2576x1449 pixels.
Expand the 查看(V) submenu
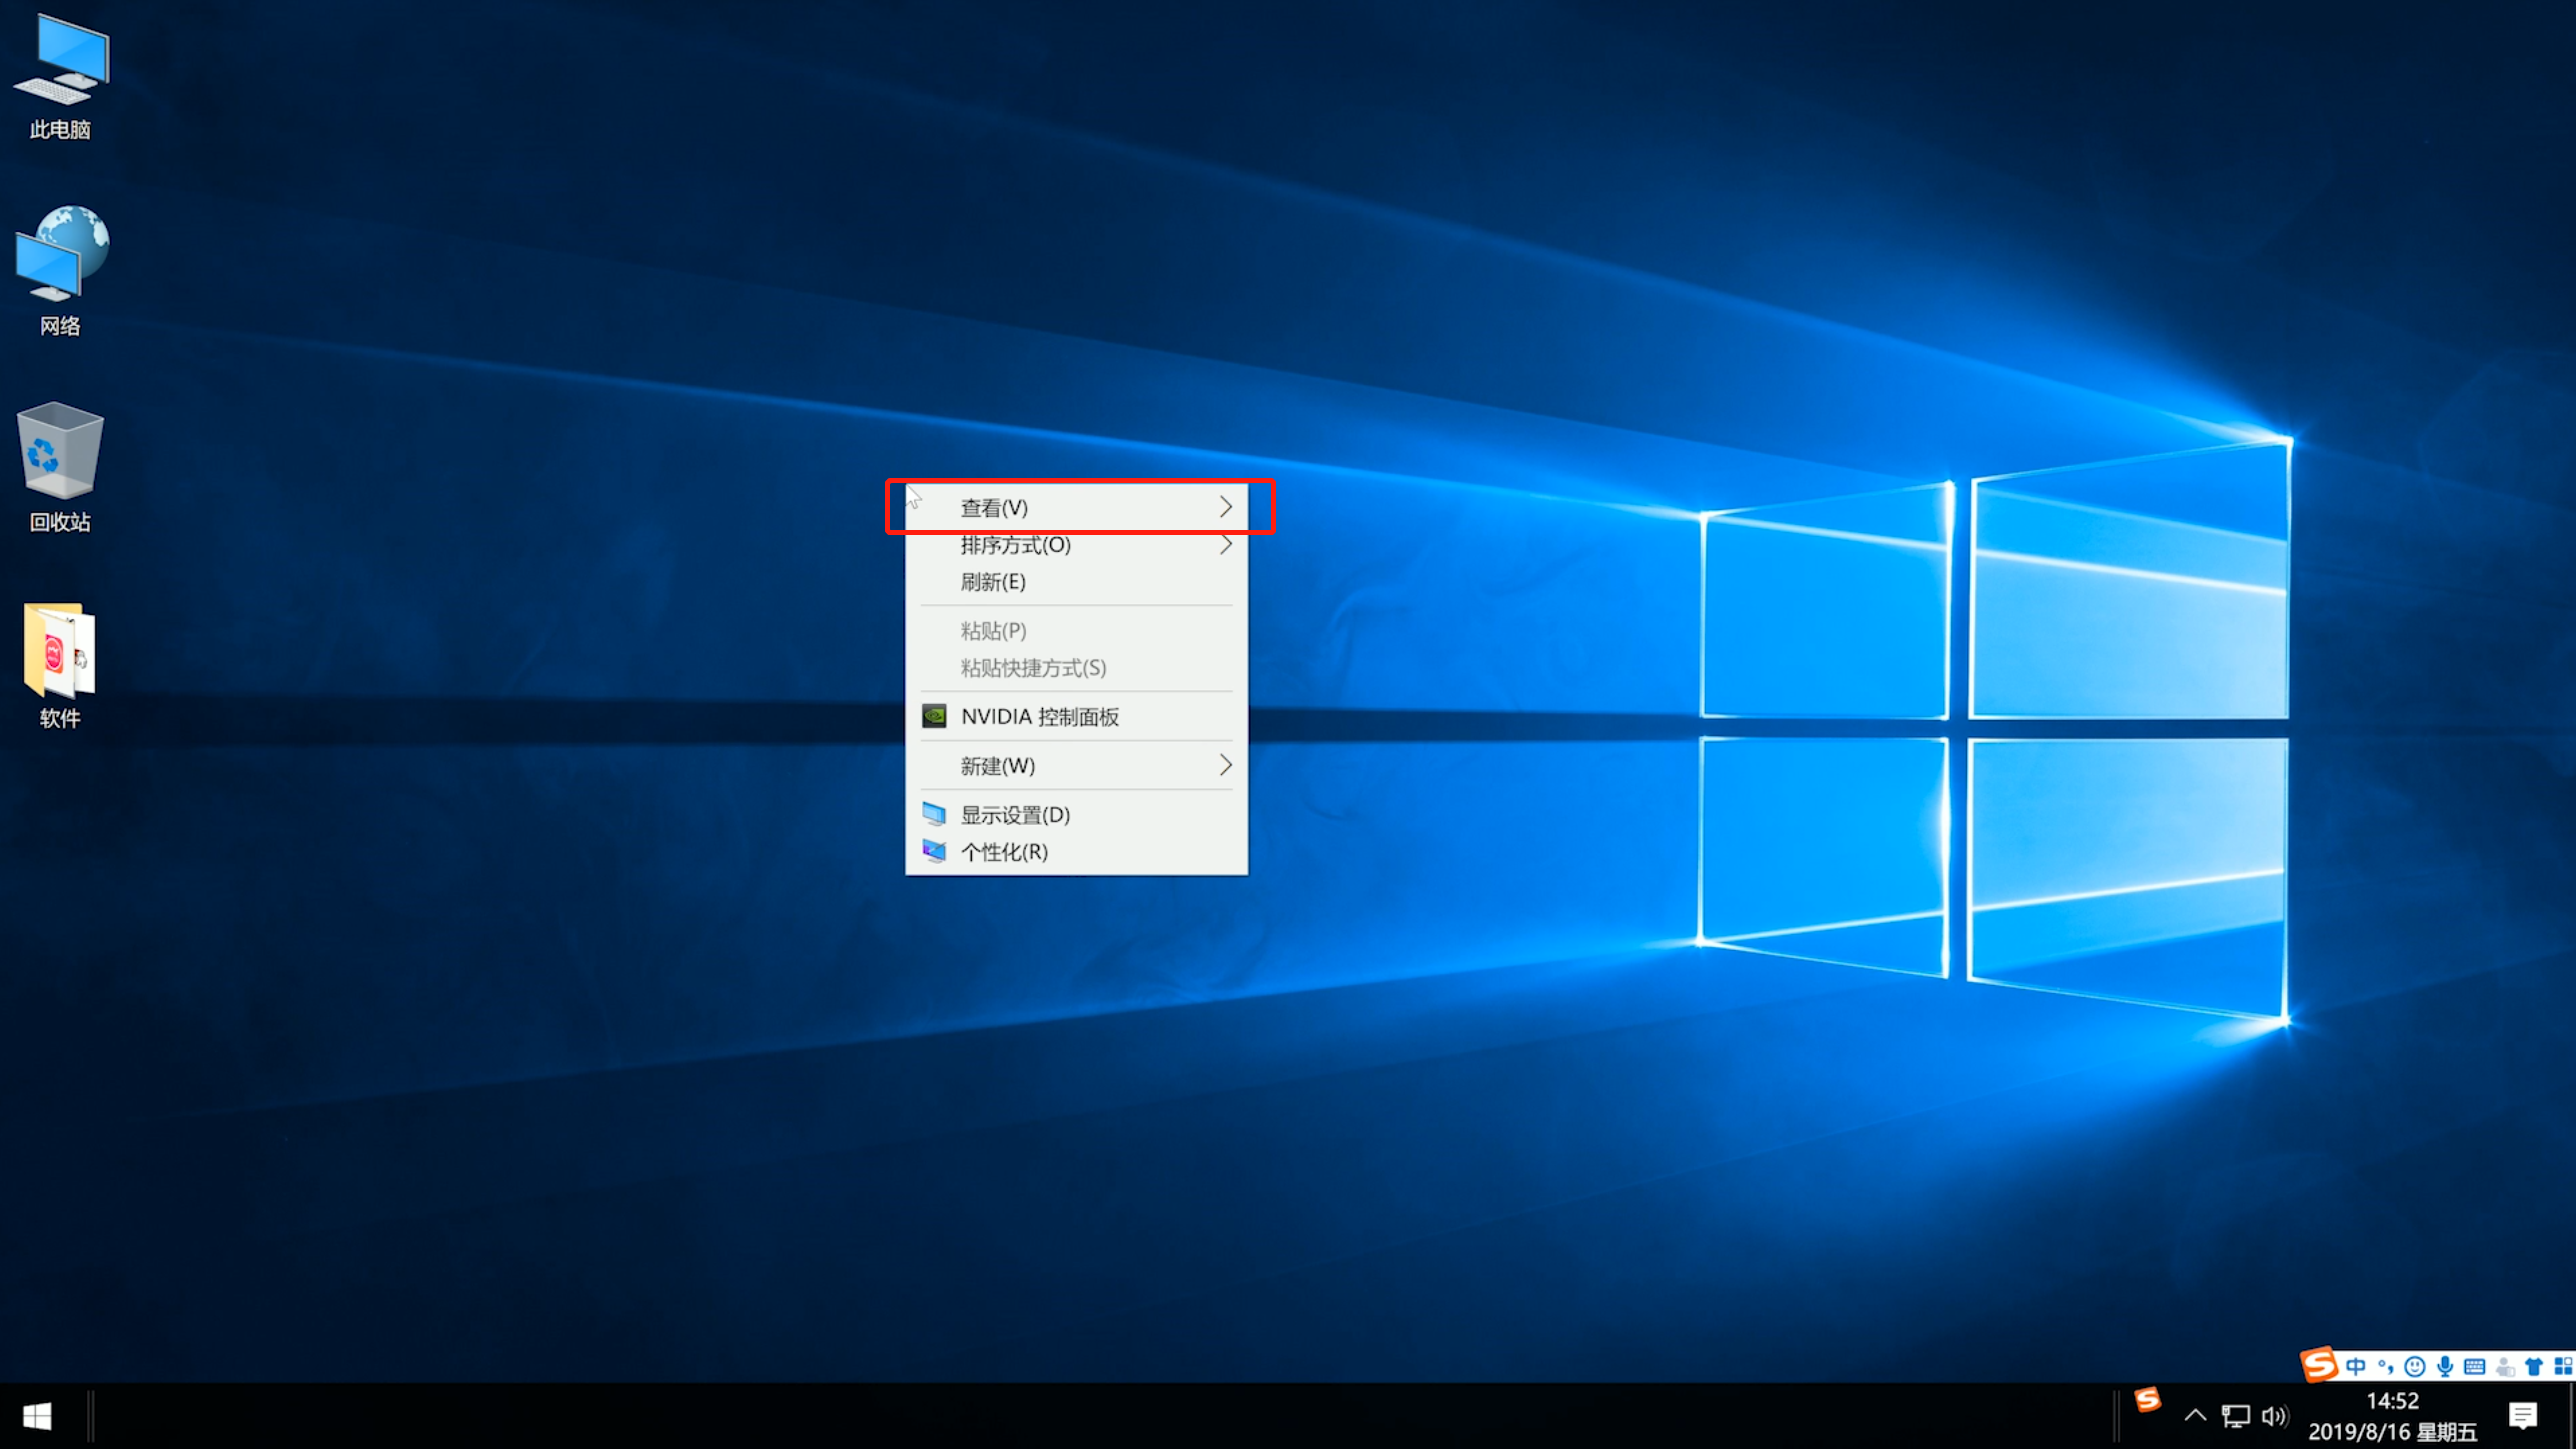coord(1077,508)
